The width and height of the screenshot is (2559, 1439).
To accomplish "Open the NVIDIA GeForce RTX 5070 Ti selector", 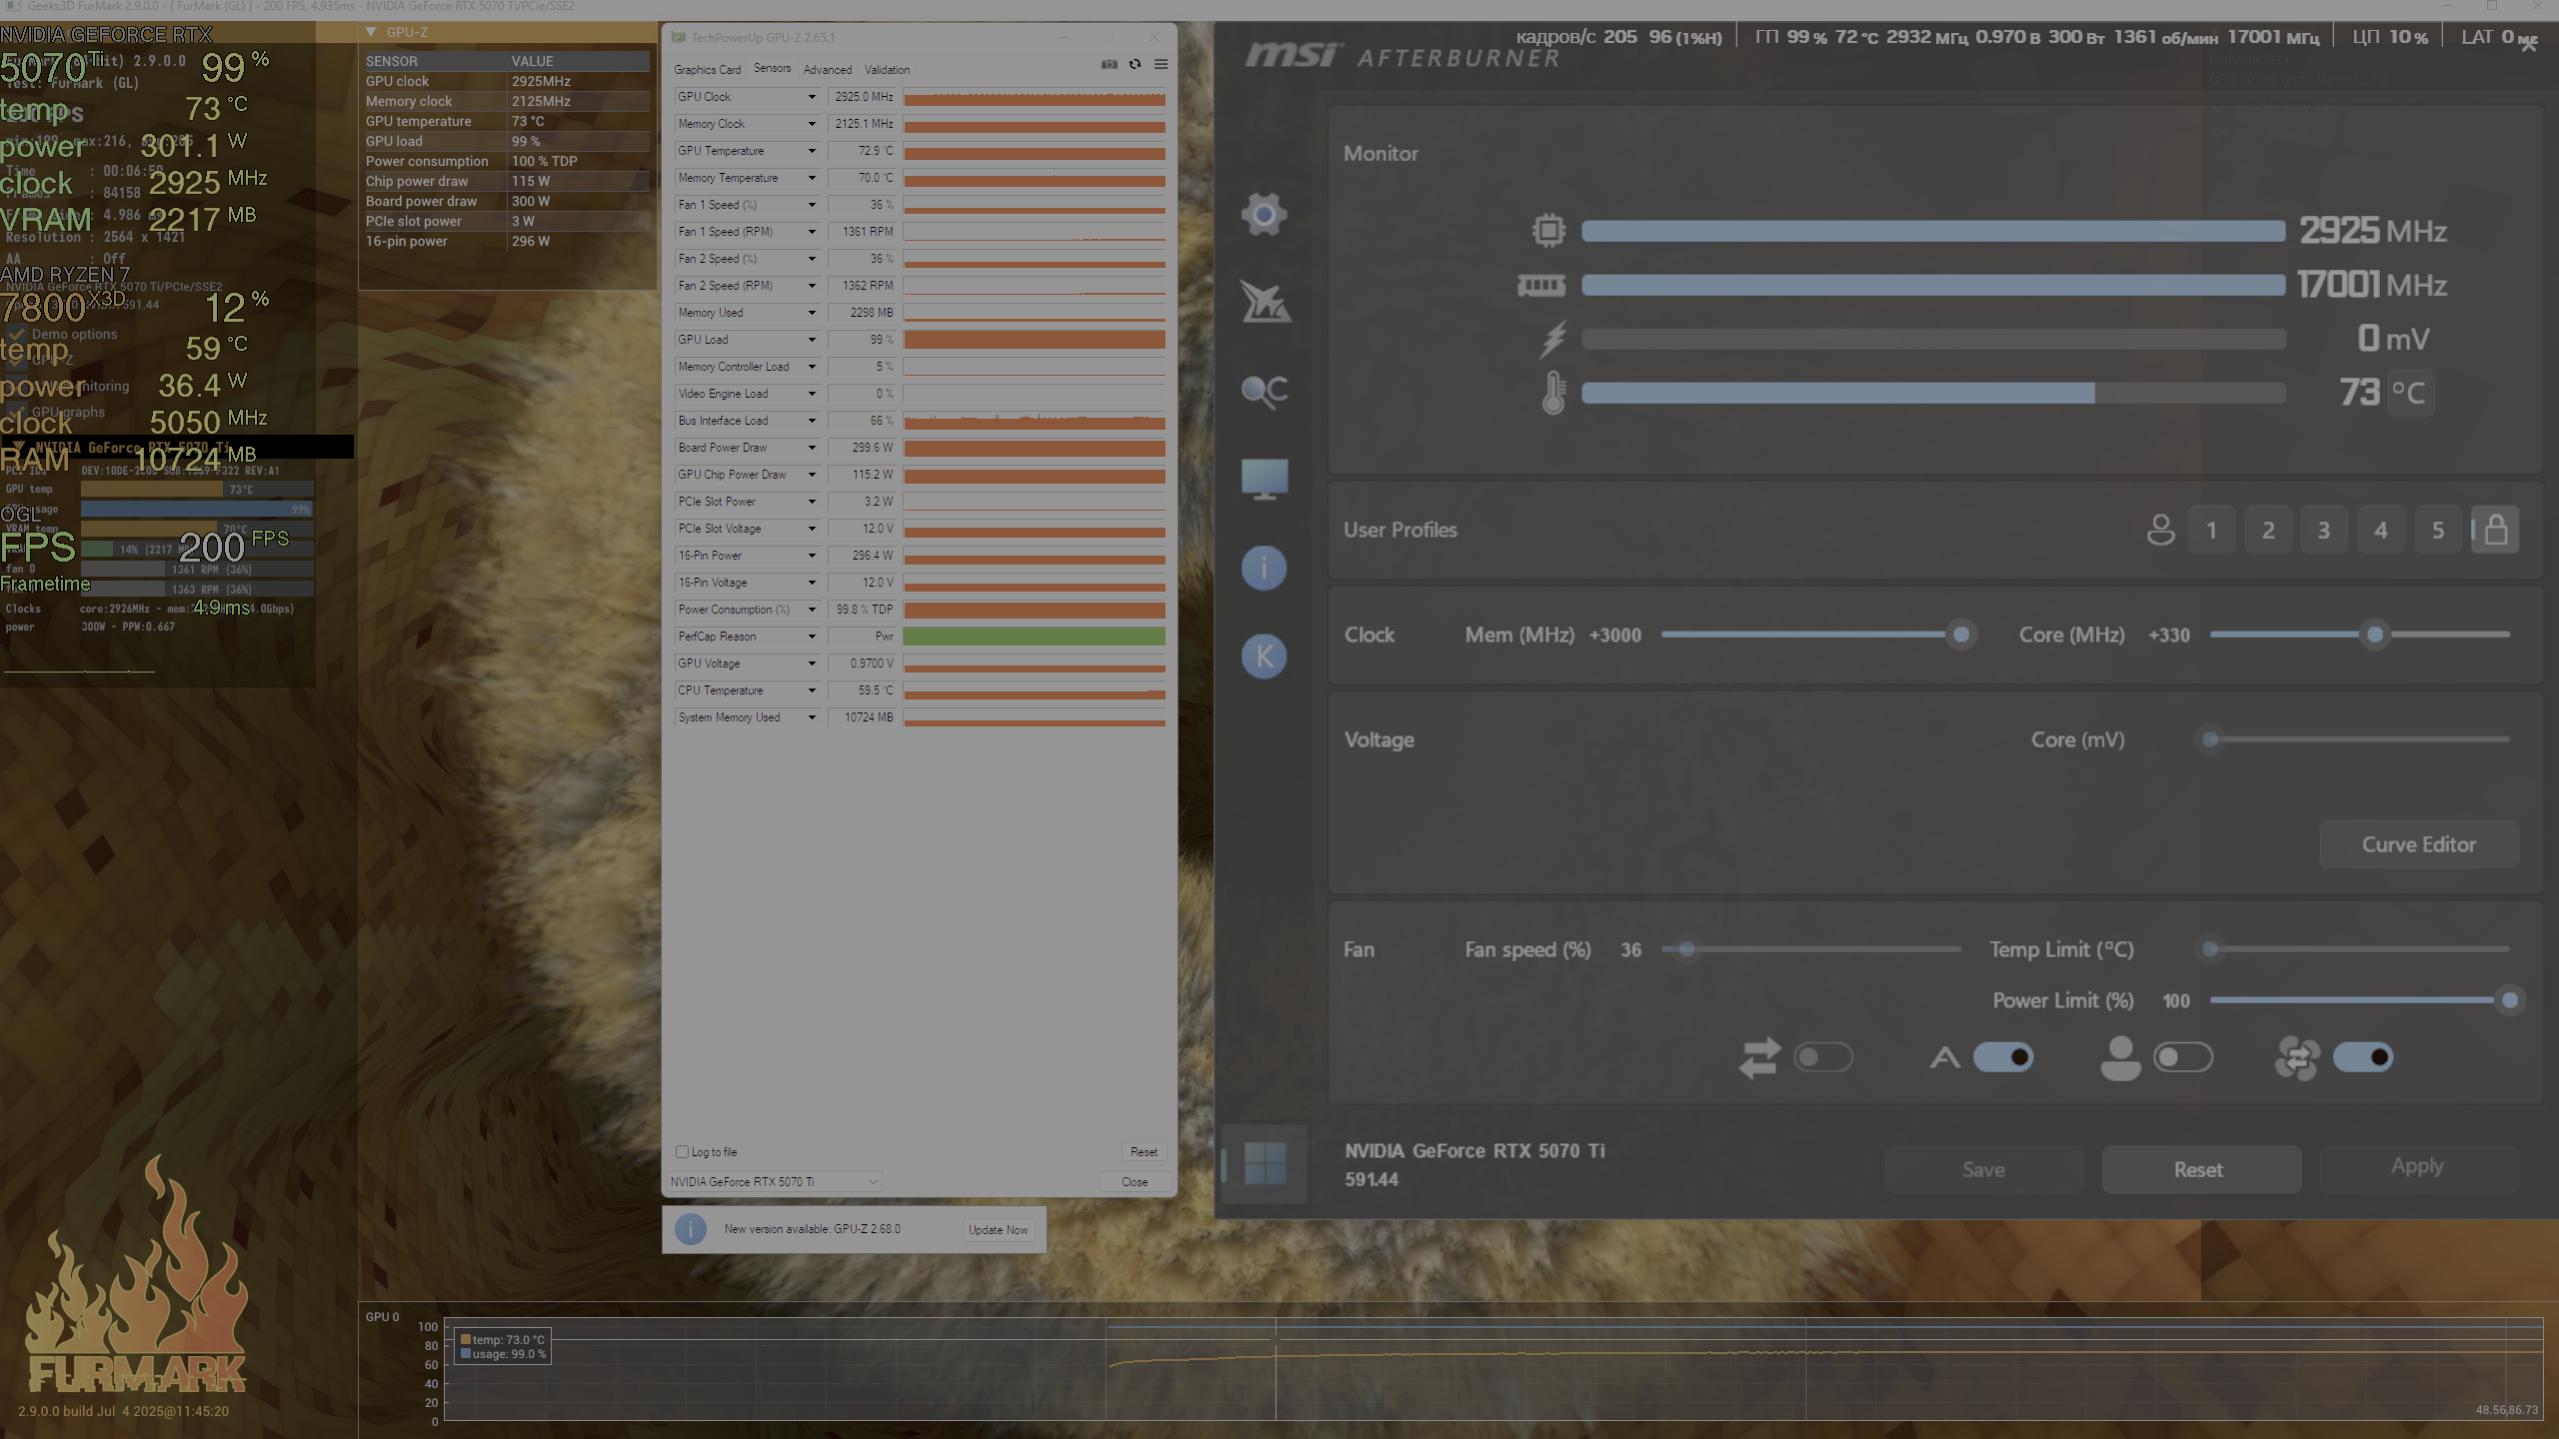I will [x=774, y=1181].
